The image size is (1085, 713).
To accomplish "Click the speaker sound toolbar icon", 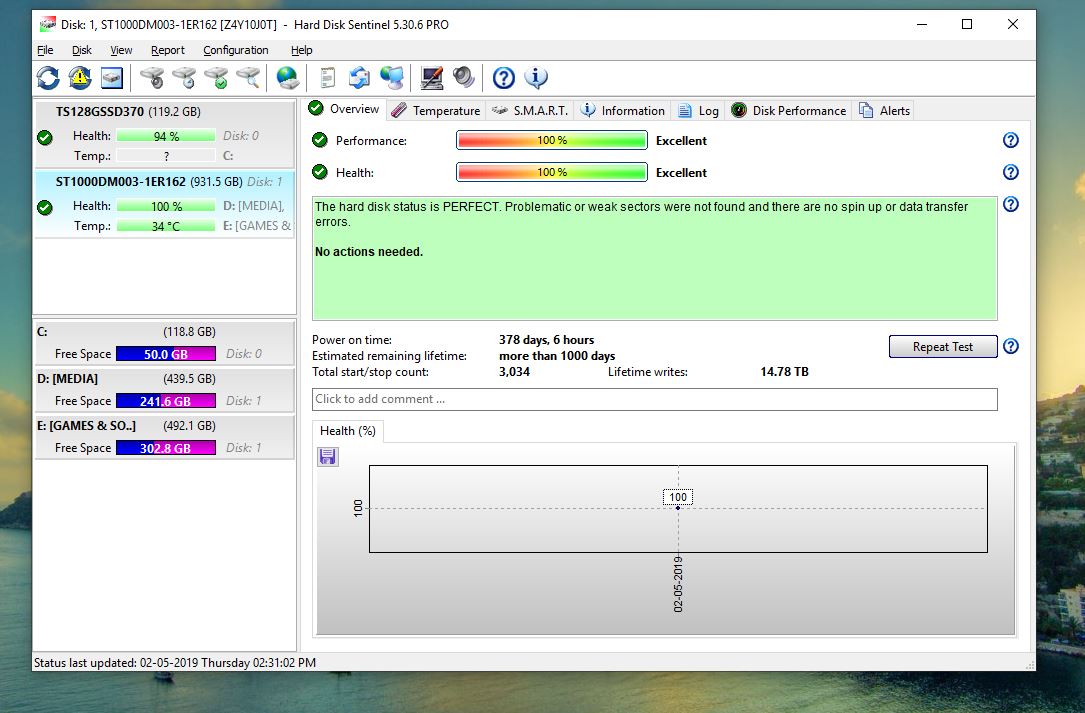I will click(x=464, y=77).
